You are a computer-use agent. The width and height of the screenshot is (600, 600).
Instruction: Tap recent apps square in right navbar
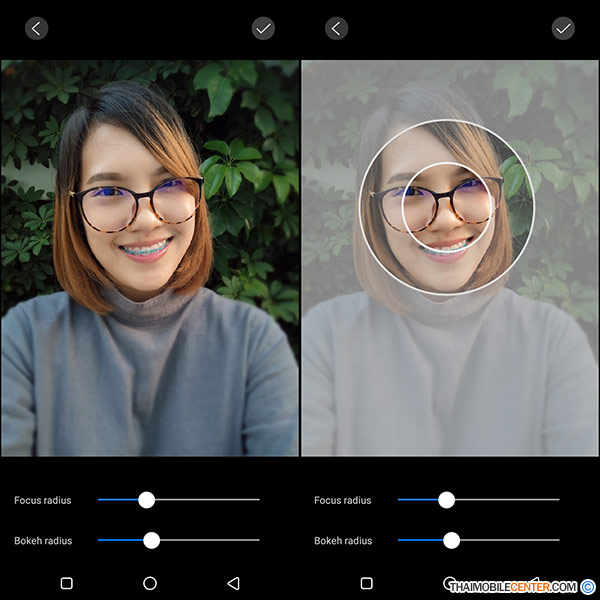pos(367,583)
